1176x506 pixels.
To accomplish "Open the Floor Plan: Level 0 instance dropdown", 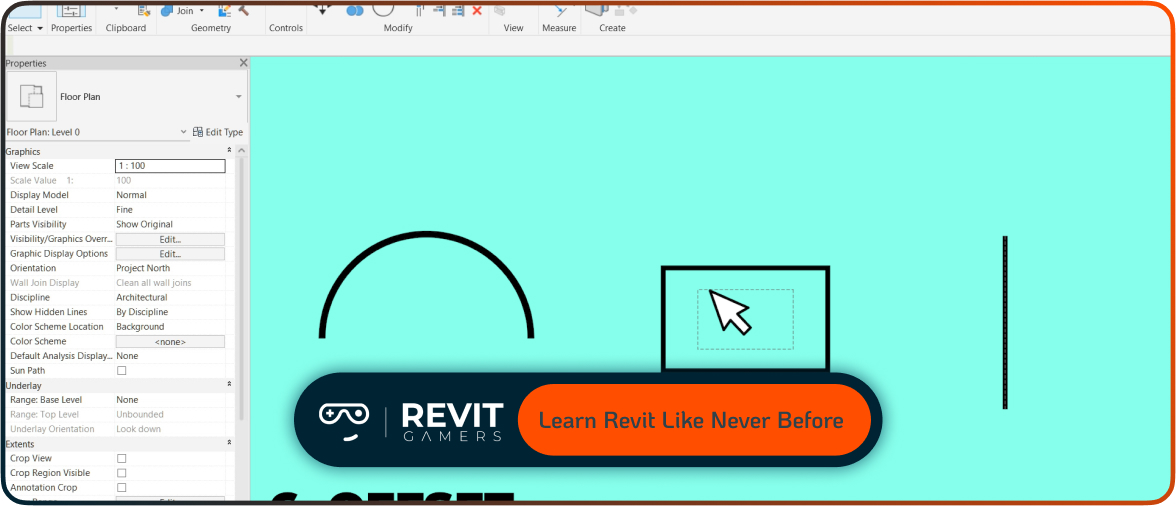I will [184, 132].
